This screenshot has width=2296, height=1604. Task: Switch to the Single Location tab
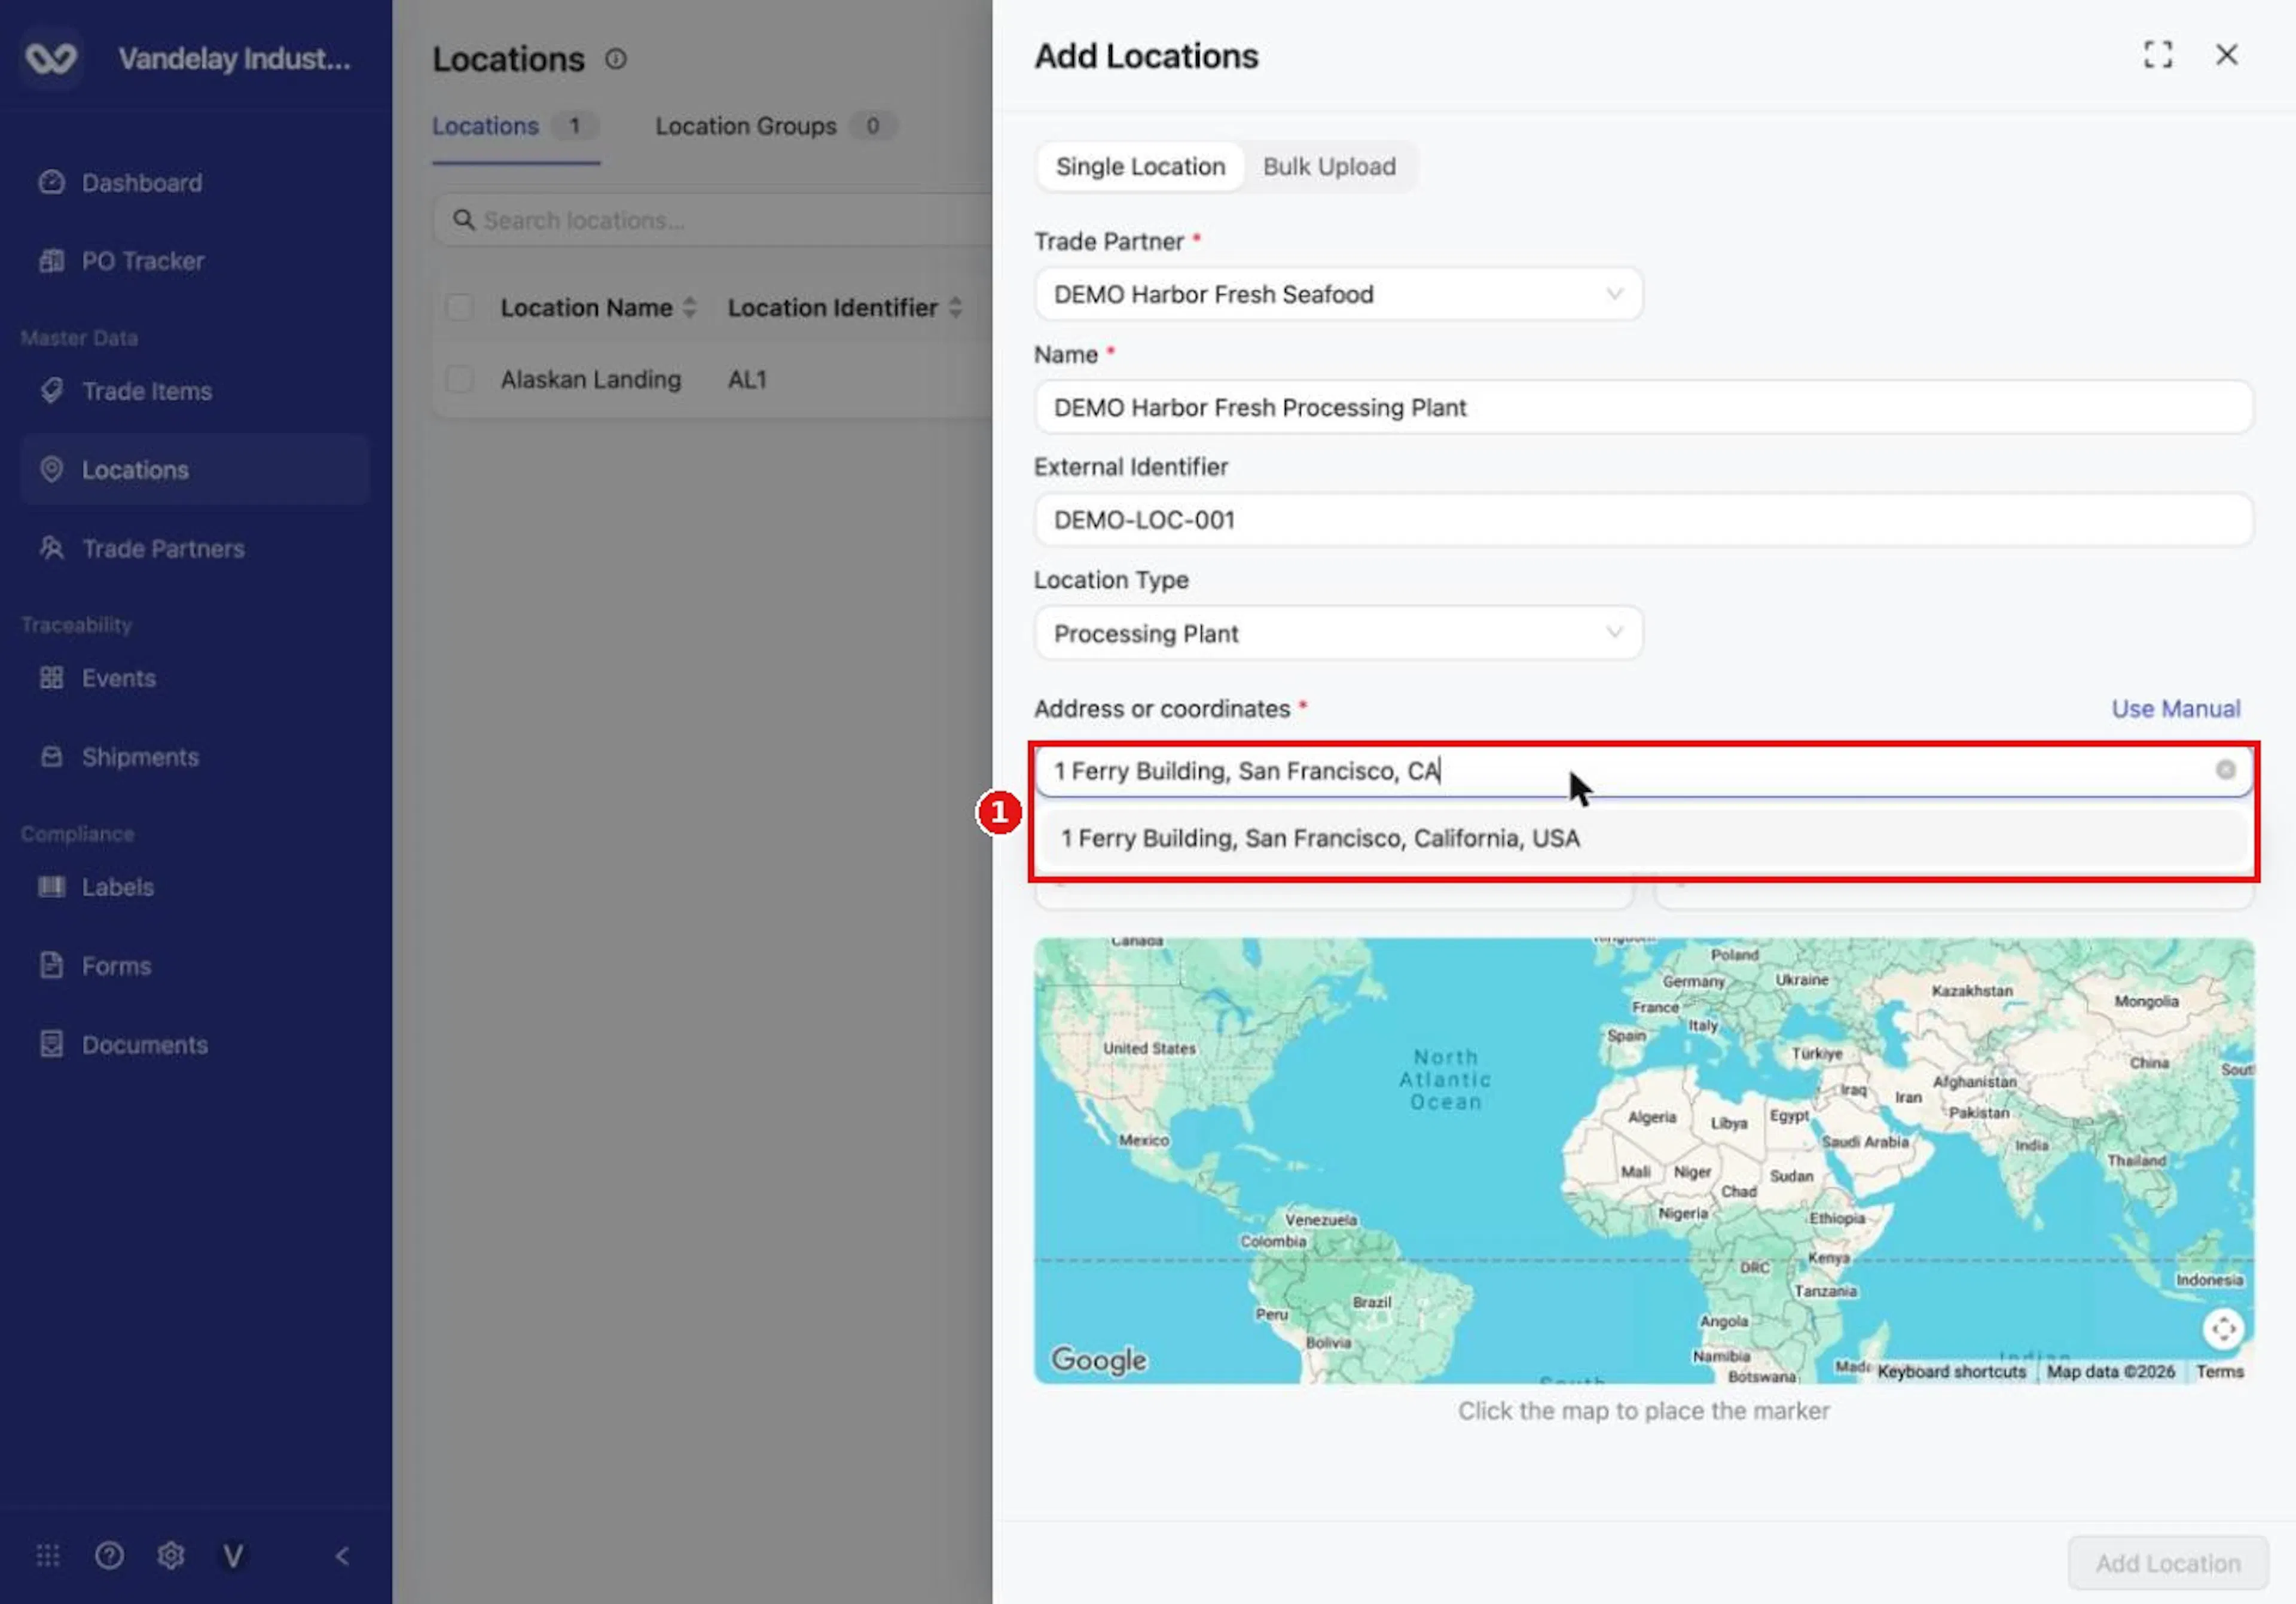click(1140, 166)
